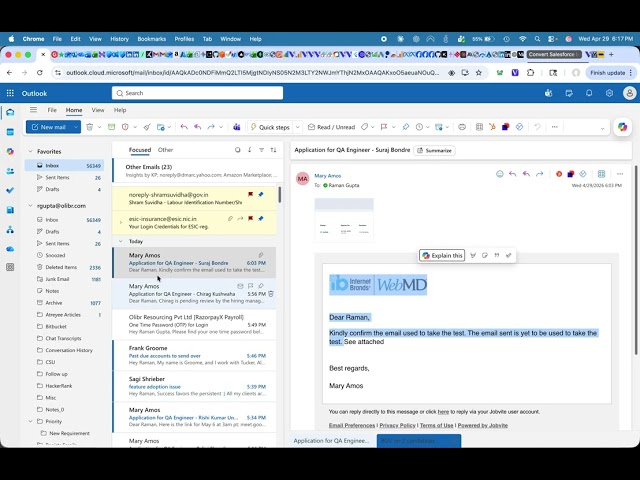Image resolution: width=640 pixels, height=480 pixels.
Task: Delete the Chirag Kushwaha email via trash icon
Action: click(x=271, y=293)
